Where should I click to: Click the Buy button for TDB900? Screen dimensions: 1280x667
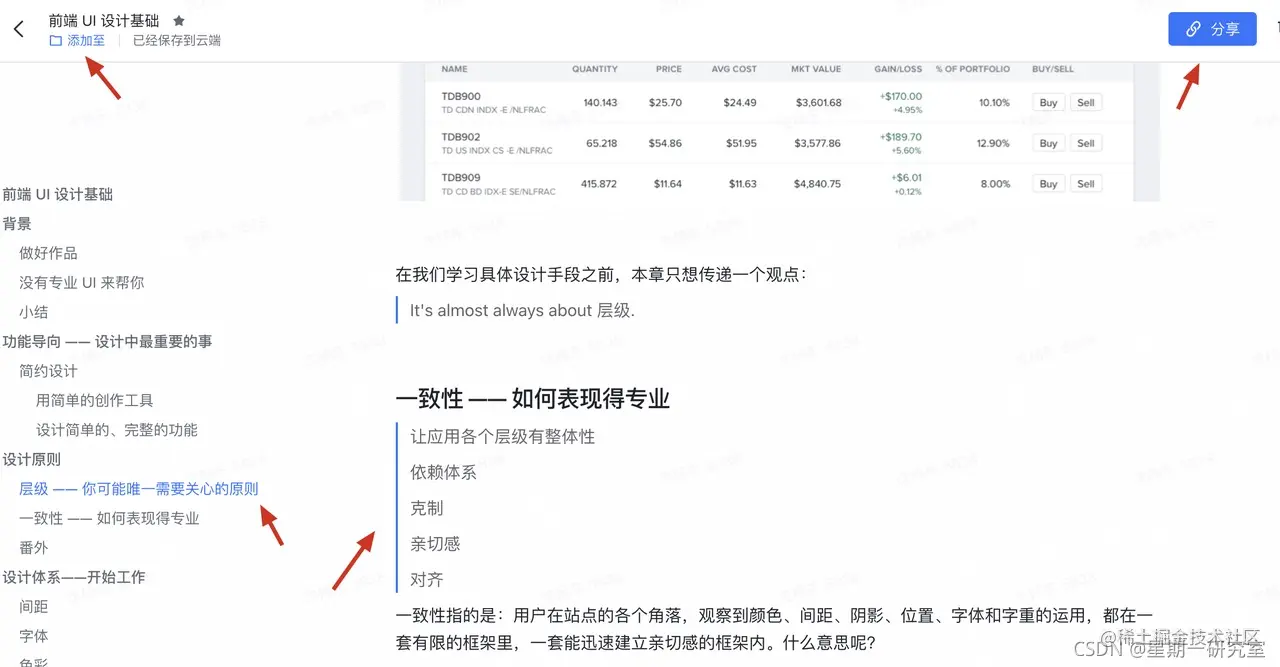tap(1048, 103)
